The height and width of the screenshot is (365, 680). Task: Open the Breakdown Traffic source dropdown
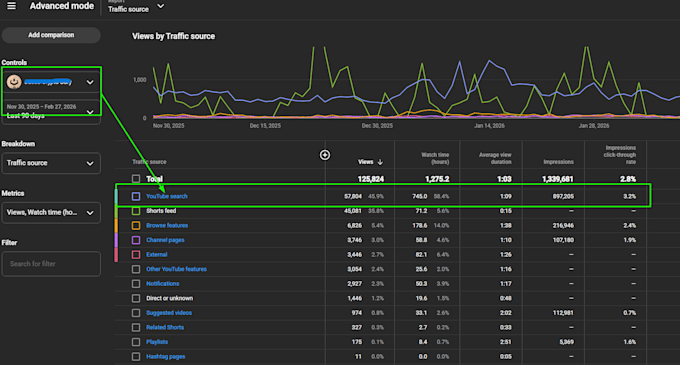tap(51, 163)
